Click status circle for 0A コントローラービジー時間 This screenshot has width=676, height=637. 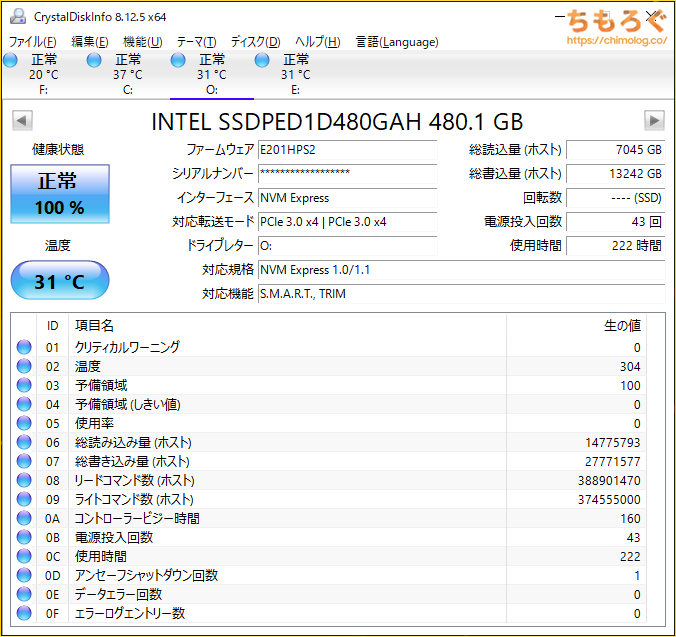click(x=24, y=518)
